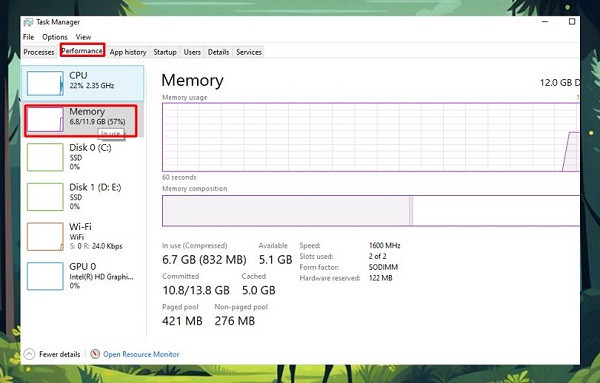Click the Intel(R) HD Graphics text
This screenshot has height=383, width=600.
(x=101, y=277)
